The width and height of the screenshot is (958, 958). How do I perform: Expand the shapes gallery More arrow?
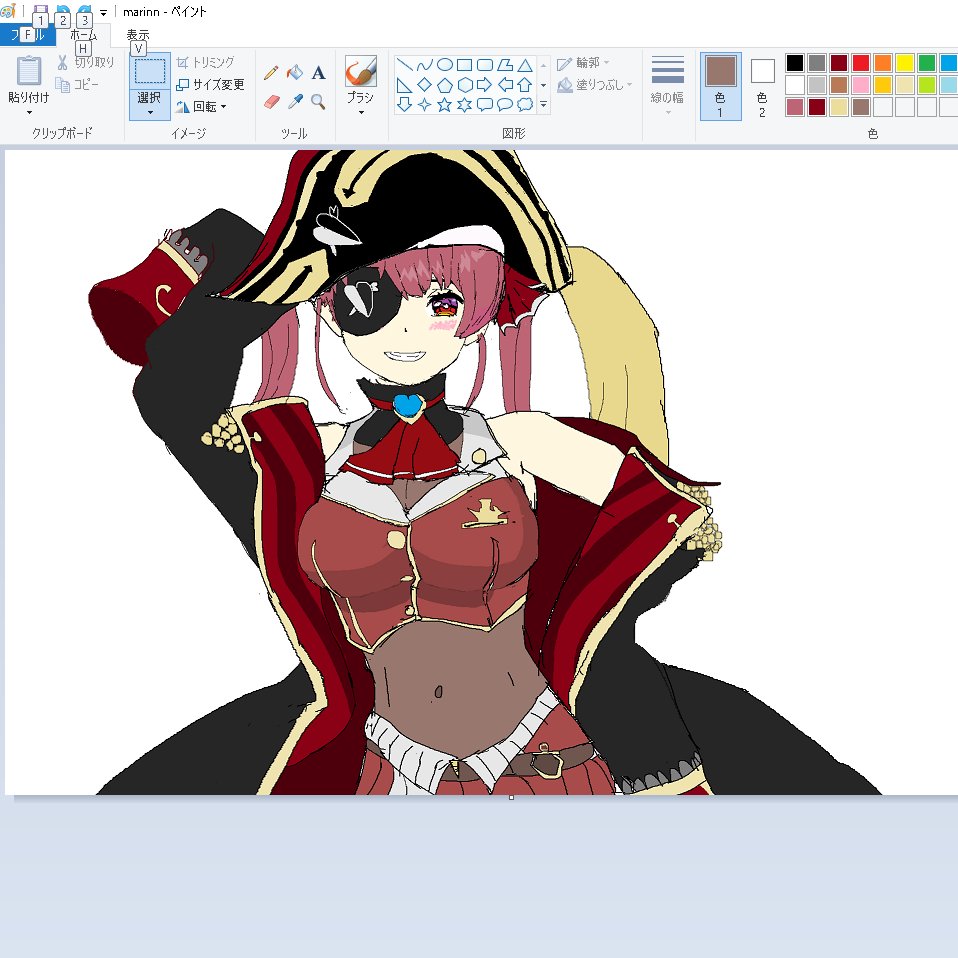click(x=543, y=104)
